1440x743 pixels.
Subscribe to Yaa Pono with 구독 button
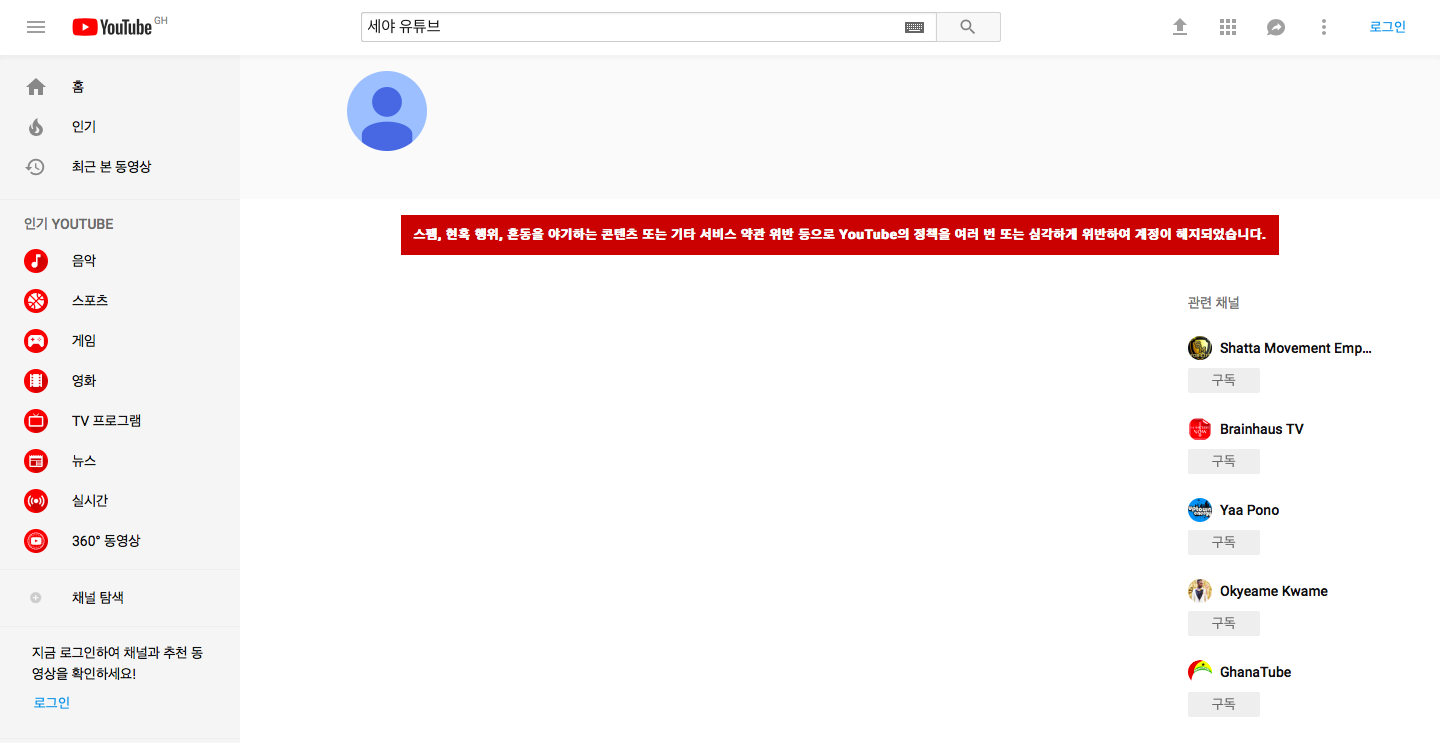pos(1224,542)
